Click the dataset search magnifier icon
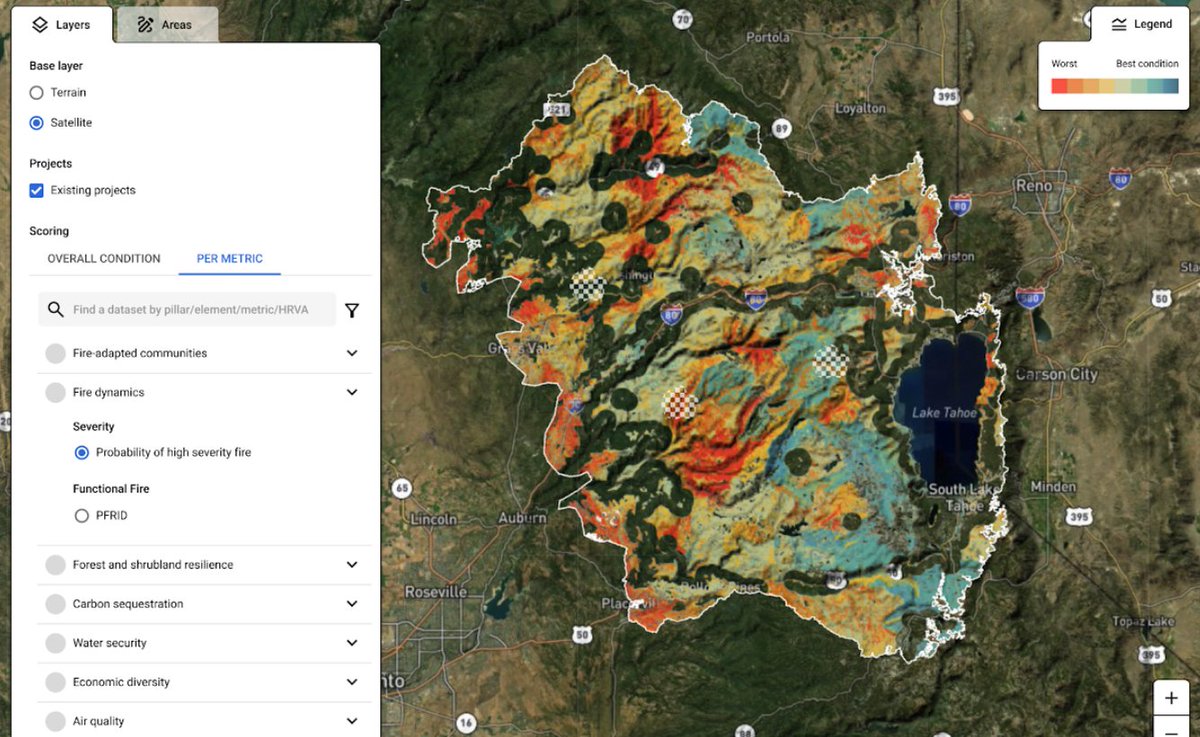The image size is (1200, 737). [56, 310]
